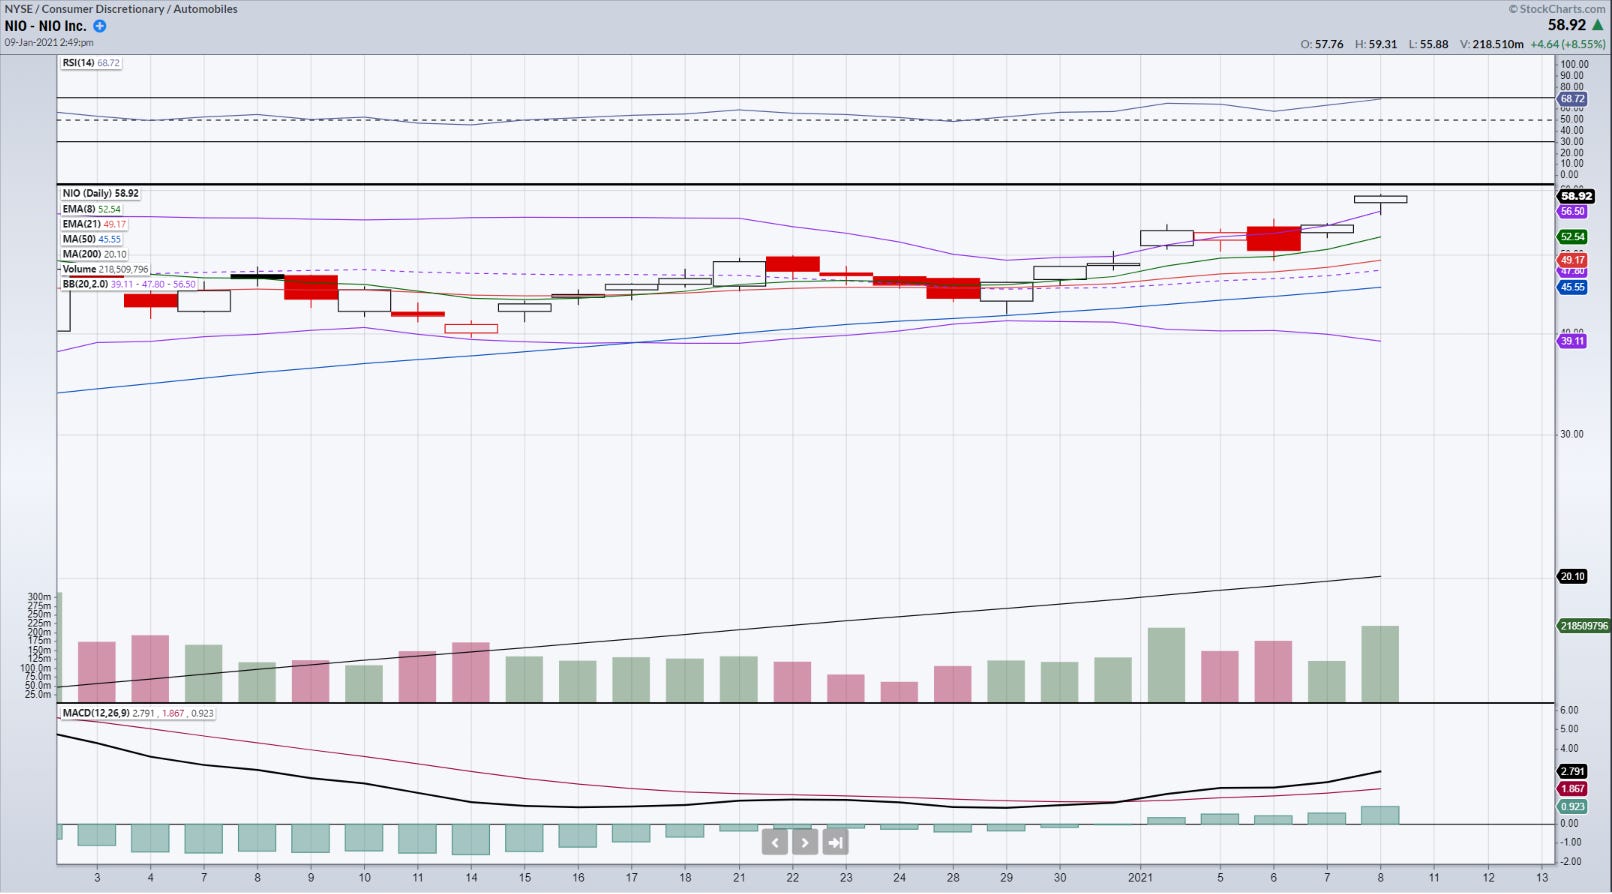Screen dimensions: 1612x894
Task: Click the tallest recent volume bar for the 8th
Action: (1380, 664)
